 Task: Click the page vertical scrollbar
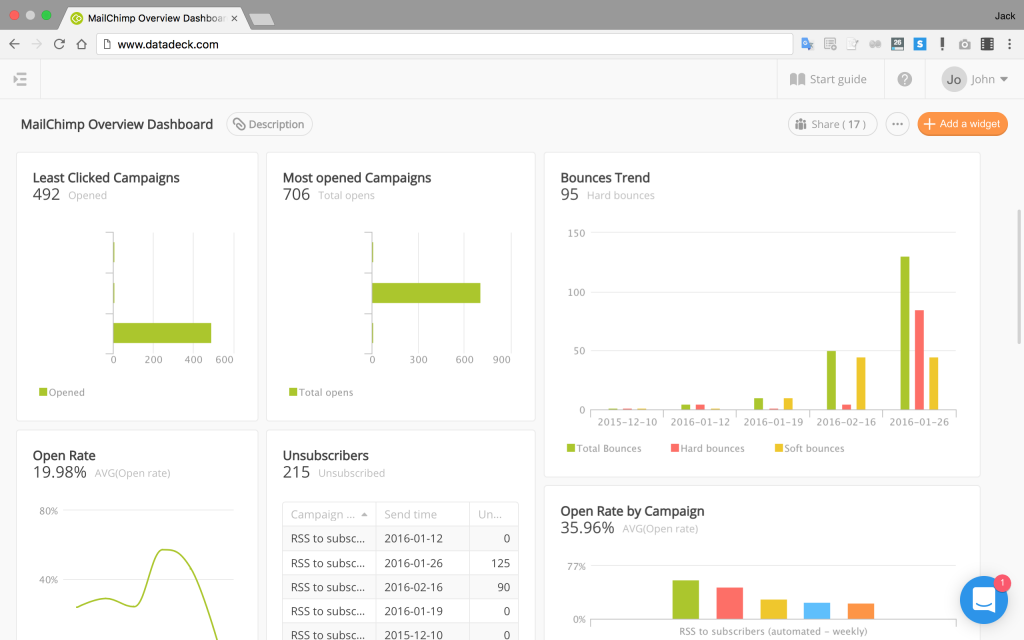1019,277
